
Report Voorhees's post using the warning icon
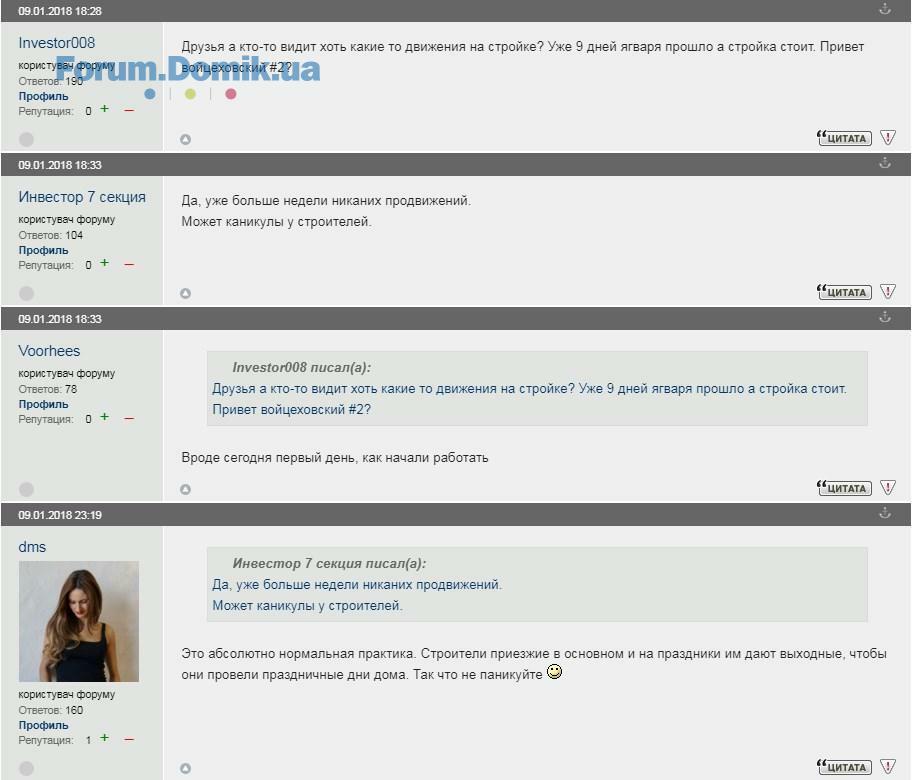pyautogui.click(x=887, y=488)
